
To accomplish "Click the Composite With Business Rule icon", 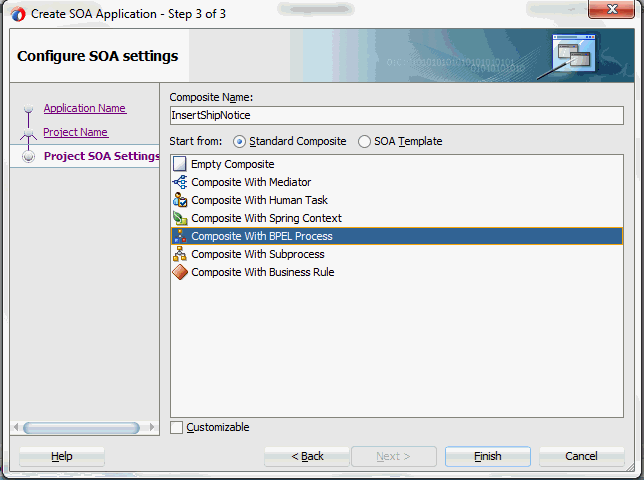I will click(179, 272).
